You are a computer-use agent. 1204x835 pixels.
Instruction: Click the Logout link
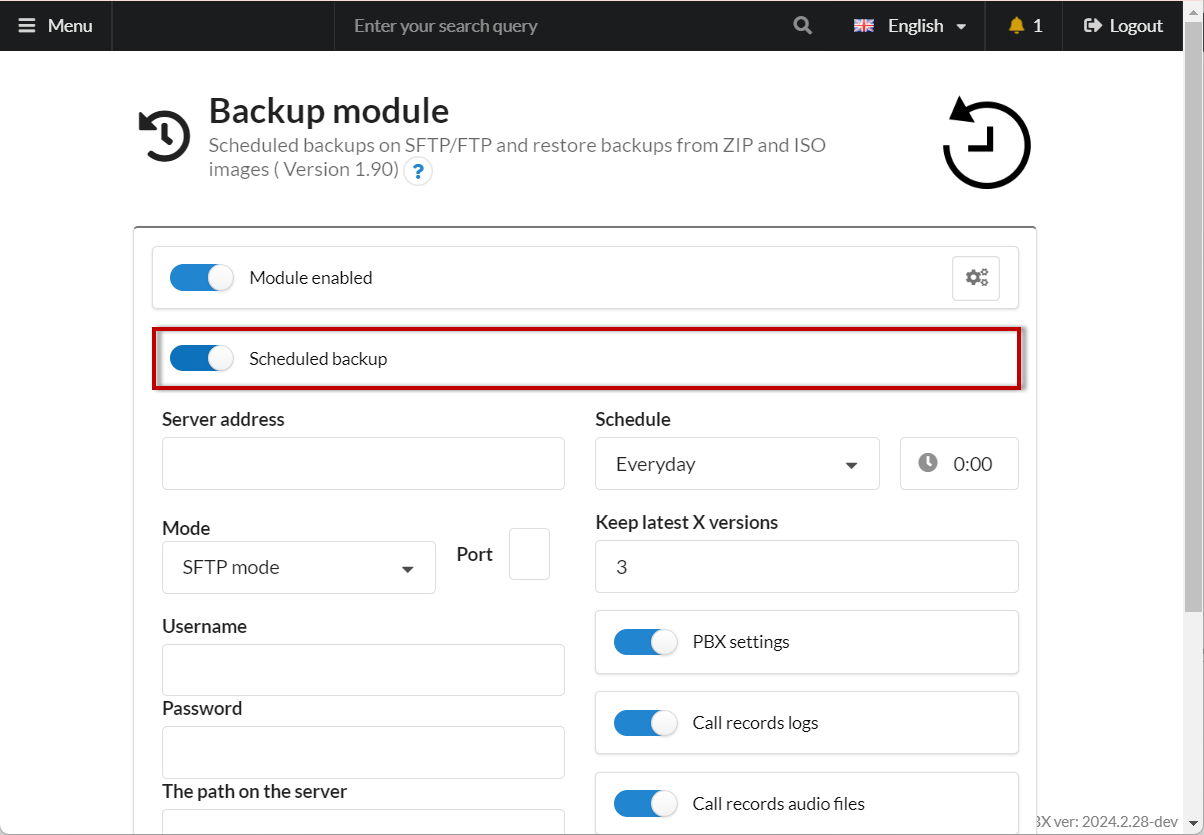pyautogui.click(x=1123, y=26)
